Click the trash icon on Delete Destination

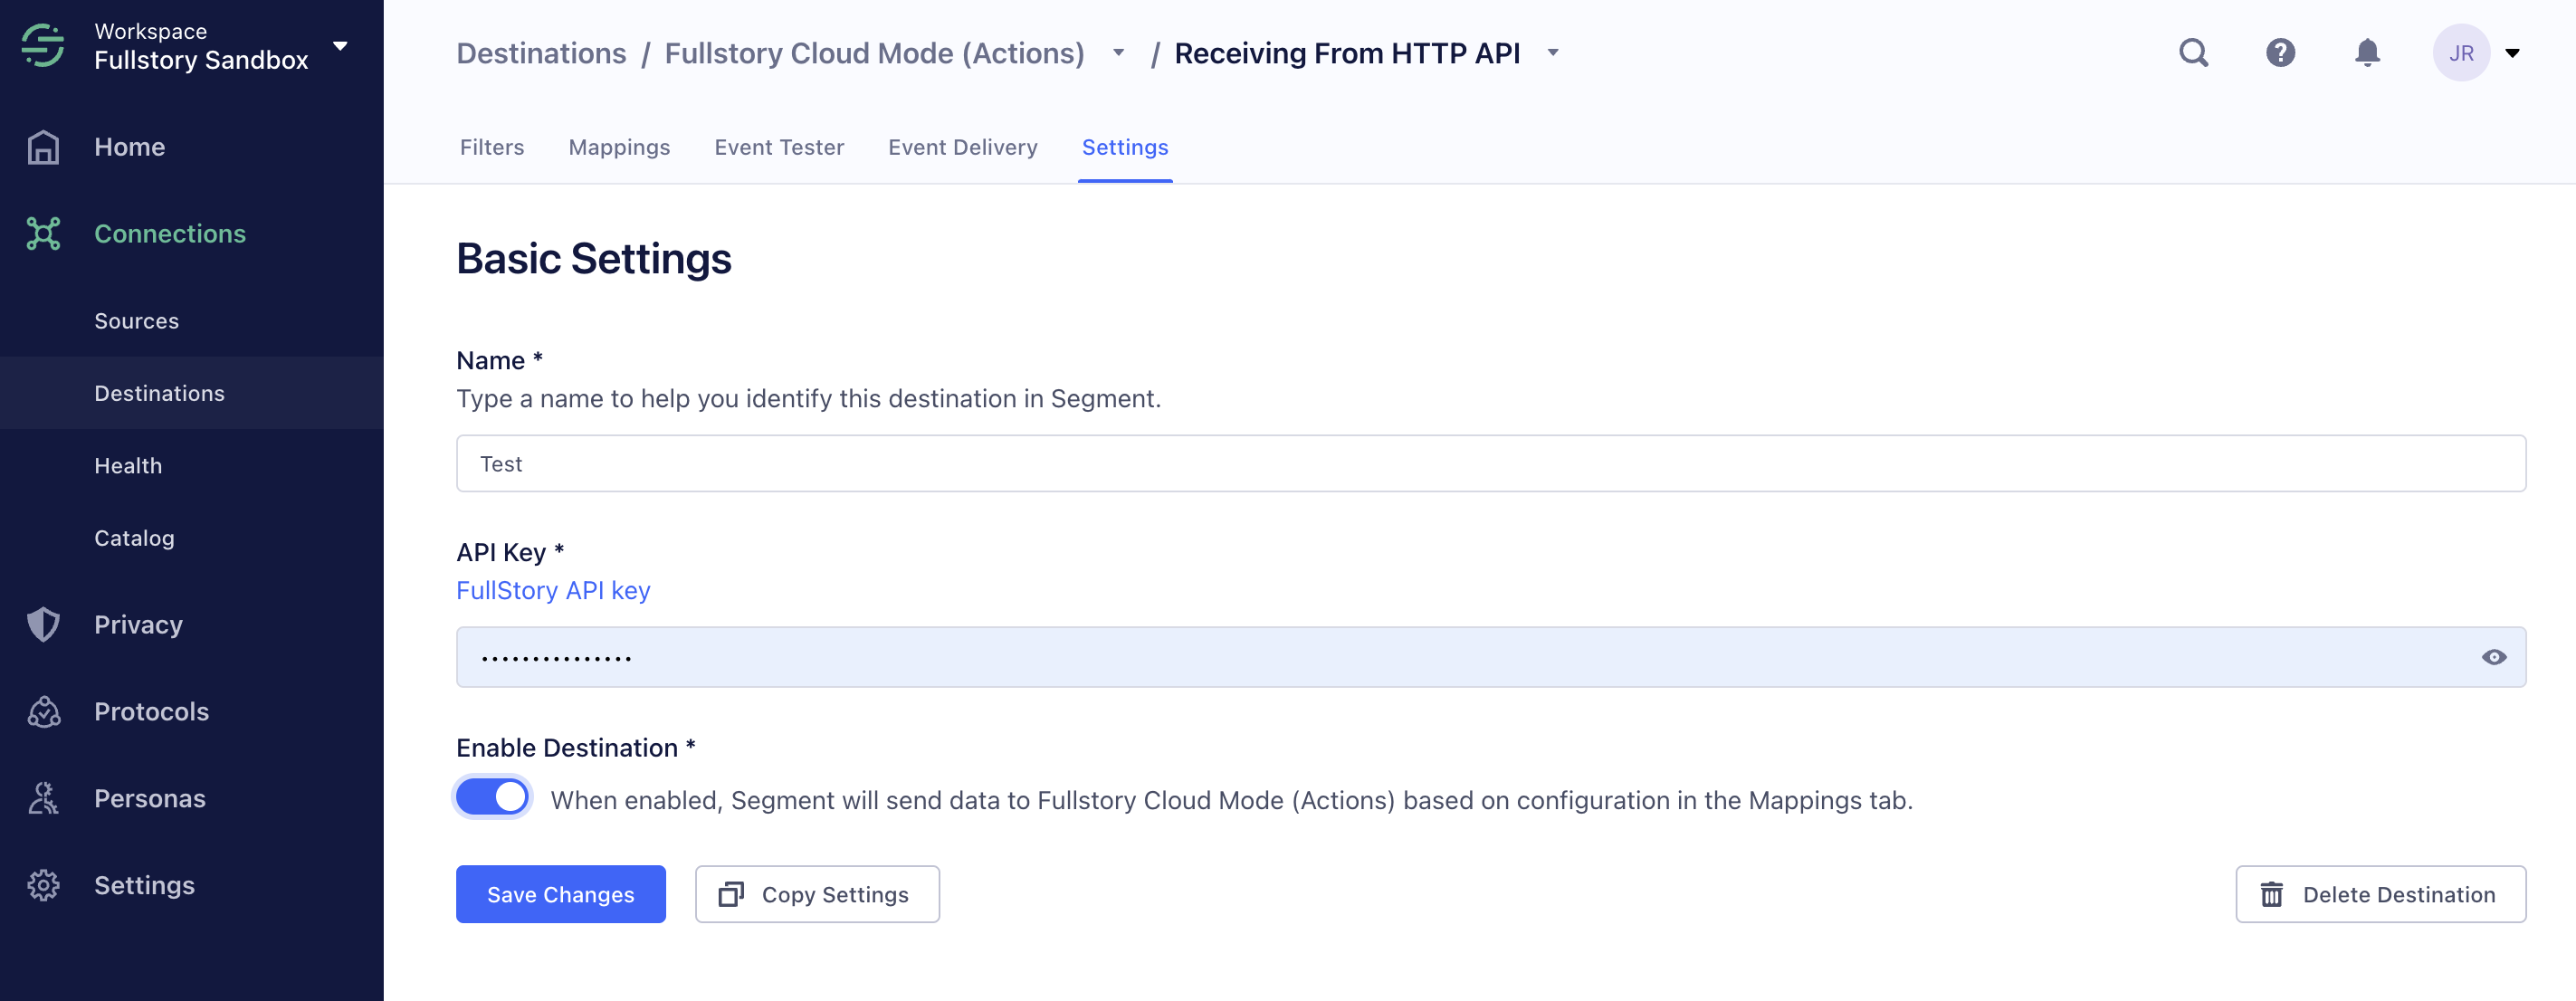pyautogui.click(x=2272, y=895)
